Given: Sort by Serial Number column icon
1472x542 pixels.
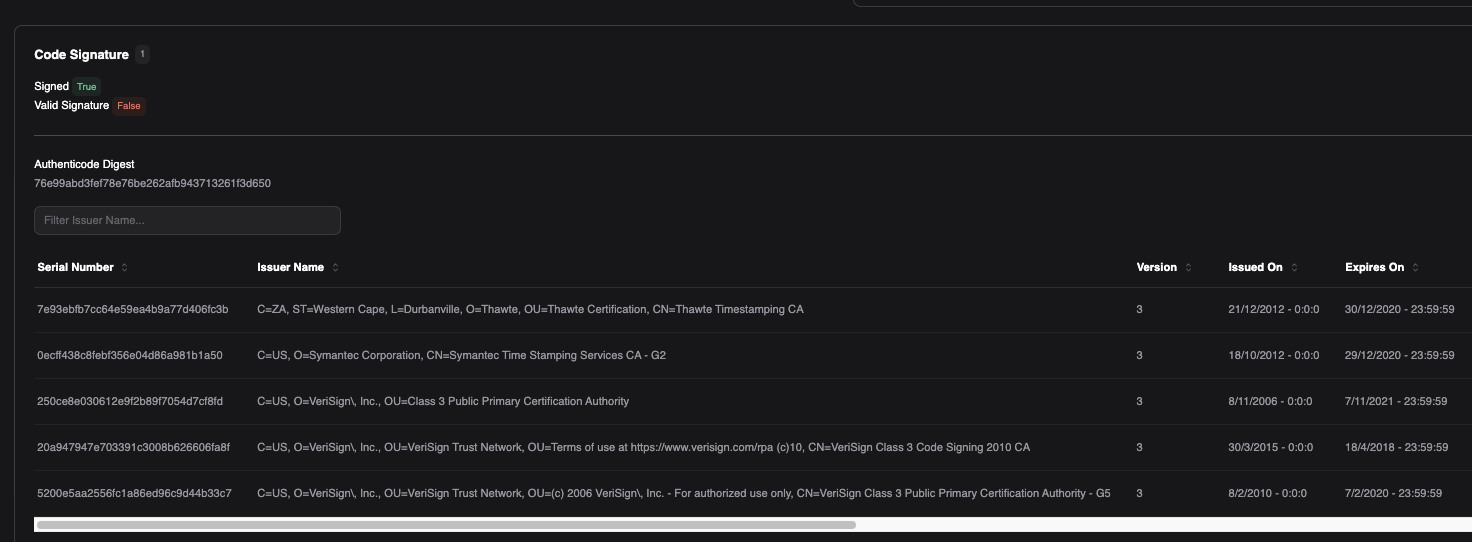Looking at the screenshot, I should pyautogui.click(x=124, y=267).
